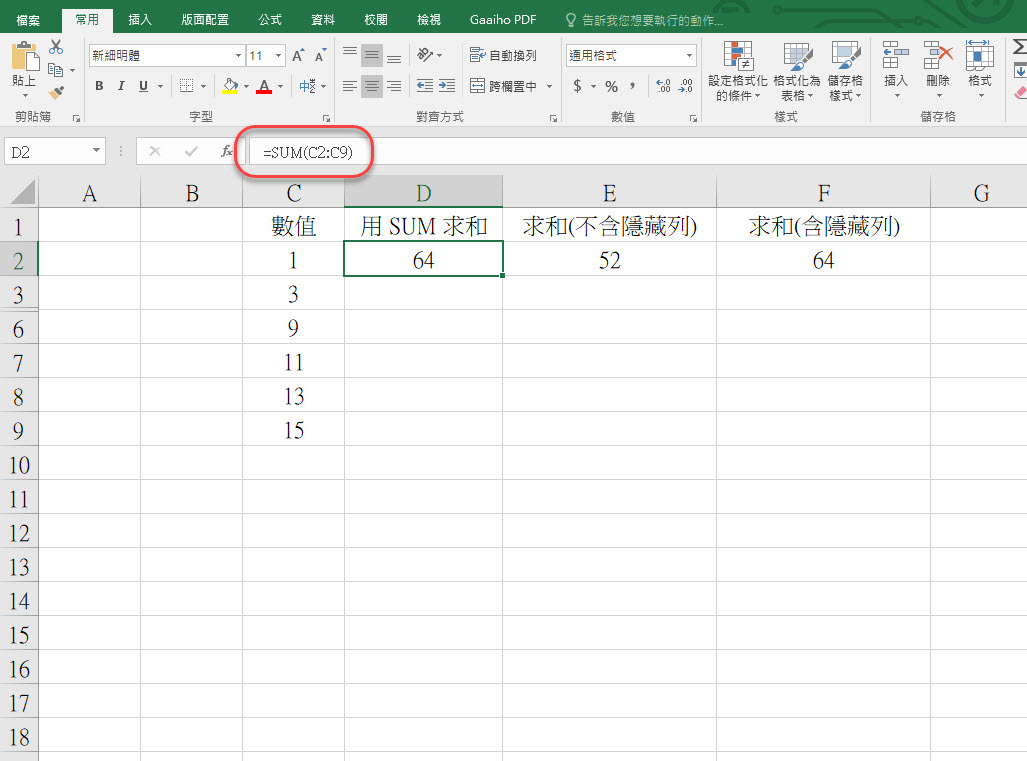
Task: Click the Increase Indent icon
Action: (446, 87)
